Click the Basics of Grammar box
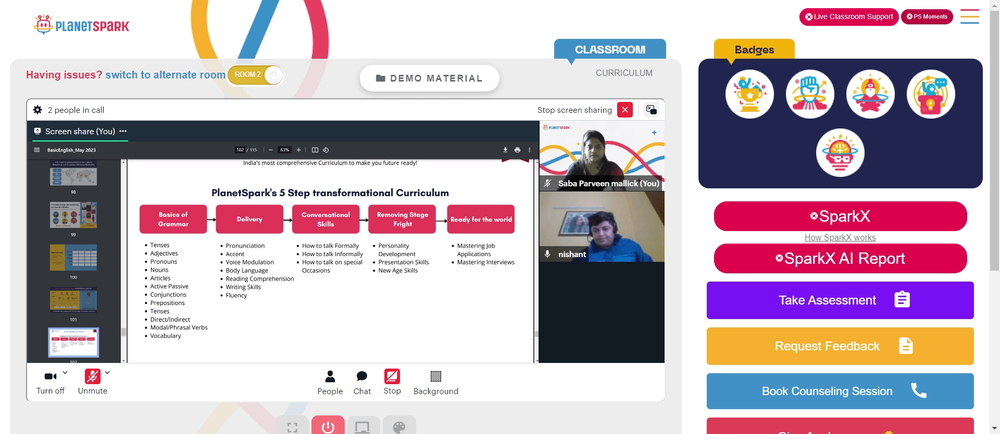Viewport: 1000px width, 434px height. [x=173, y=219]
